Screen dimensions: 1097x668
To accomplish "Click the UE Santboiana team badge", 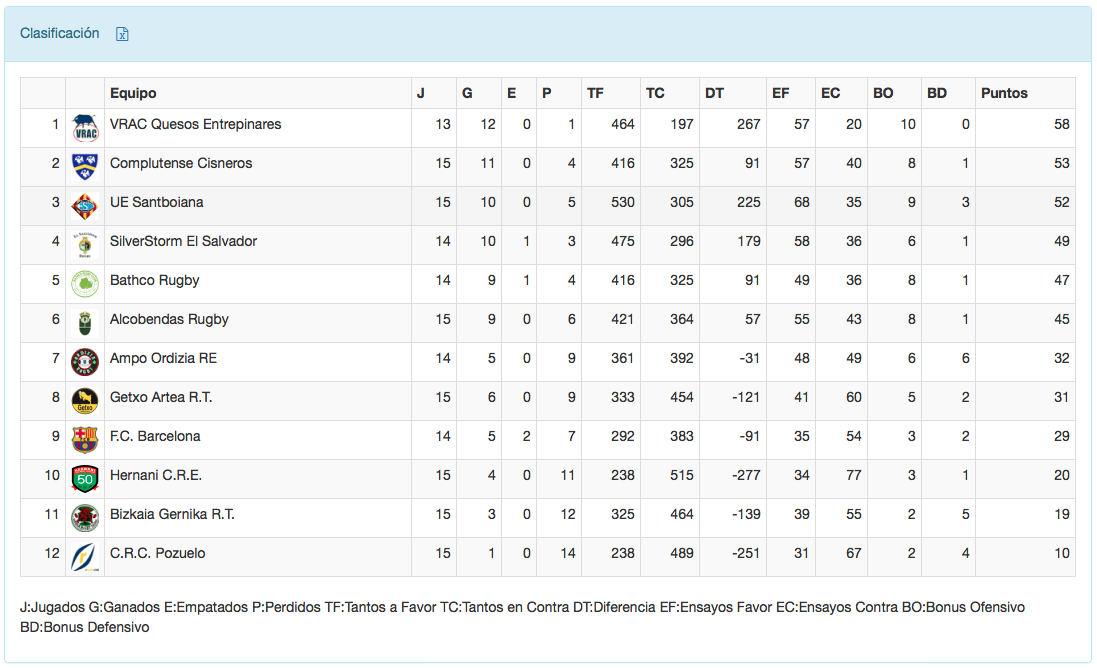I will click(x=85, y=206).
